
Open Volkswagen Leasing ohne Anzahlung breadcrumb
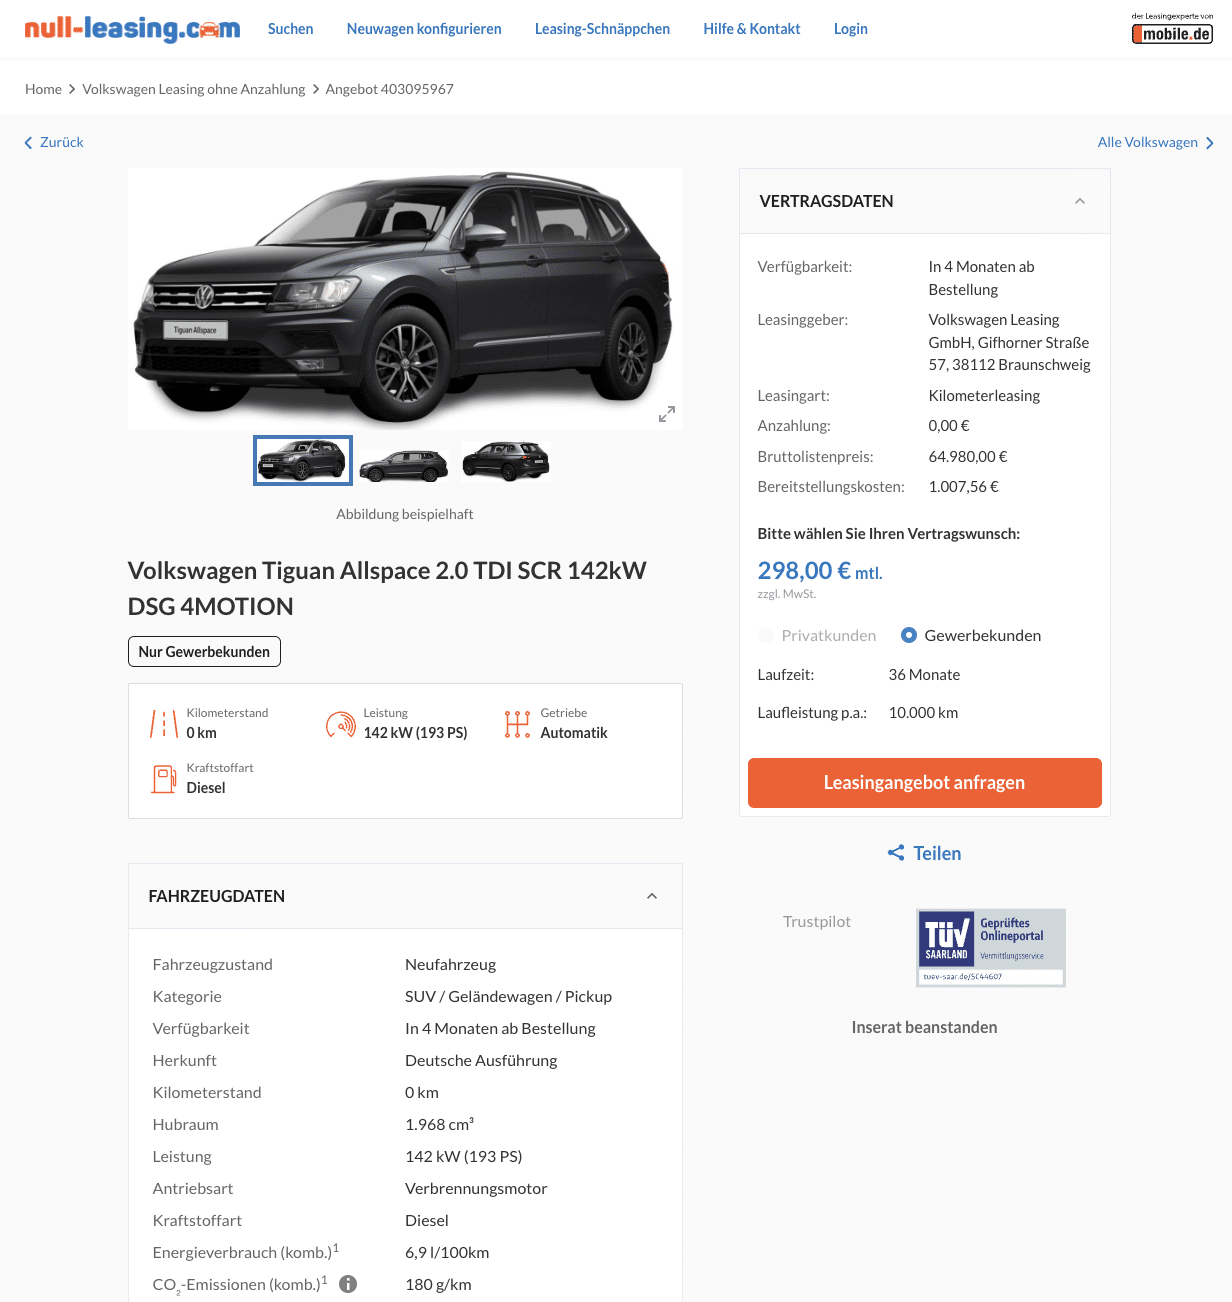194,89
